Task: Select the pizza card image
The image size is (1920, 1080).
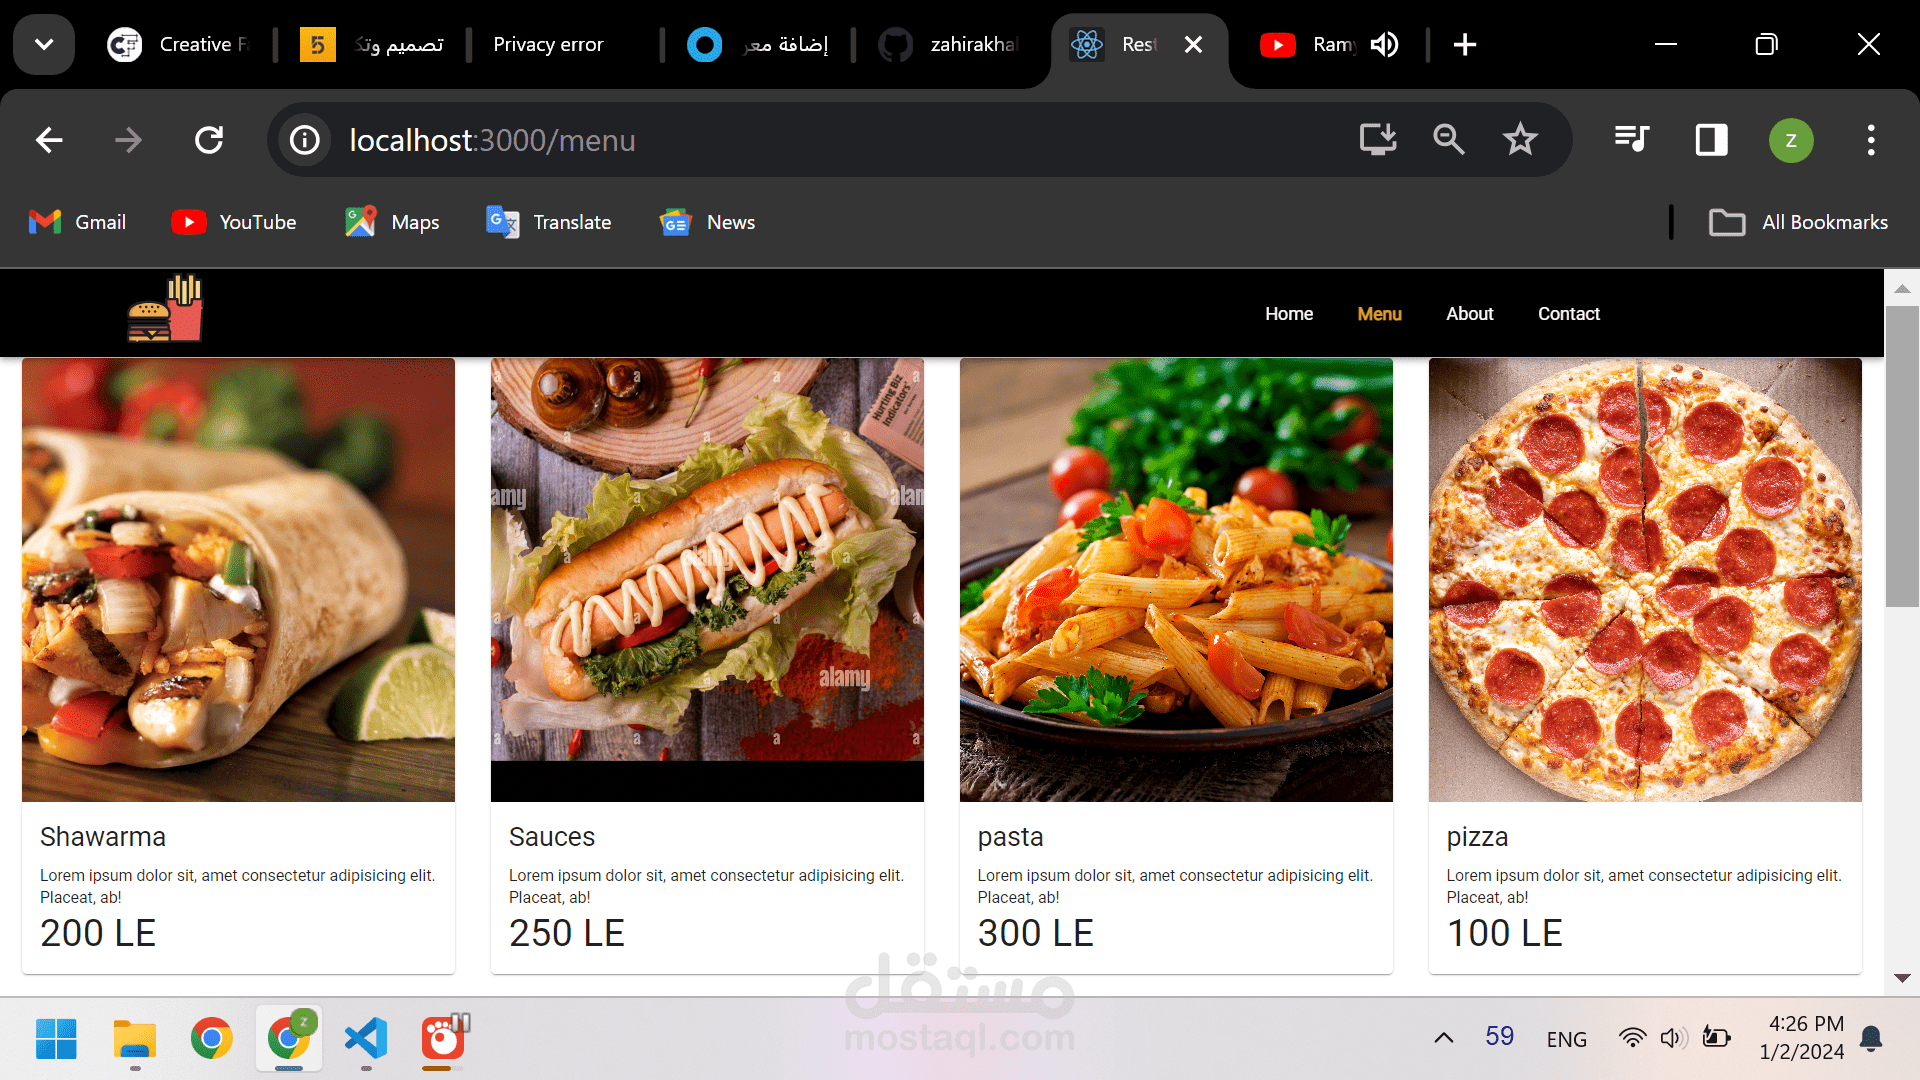Action: 1645,580
